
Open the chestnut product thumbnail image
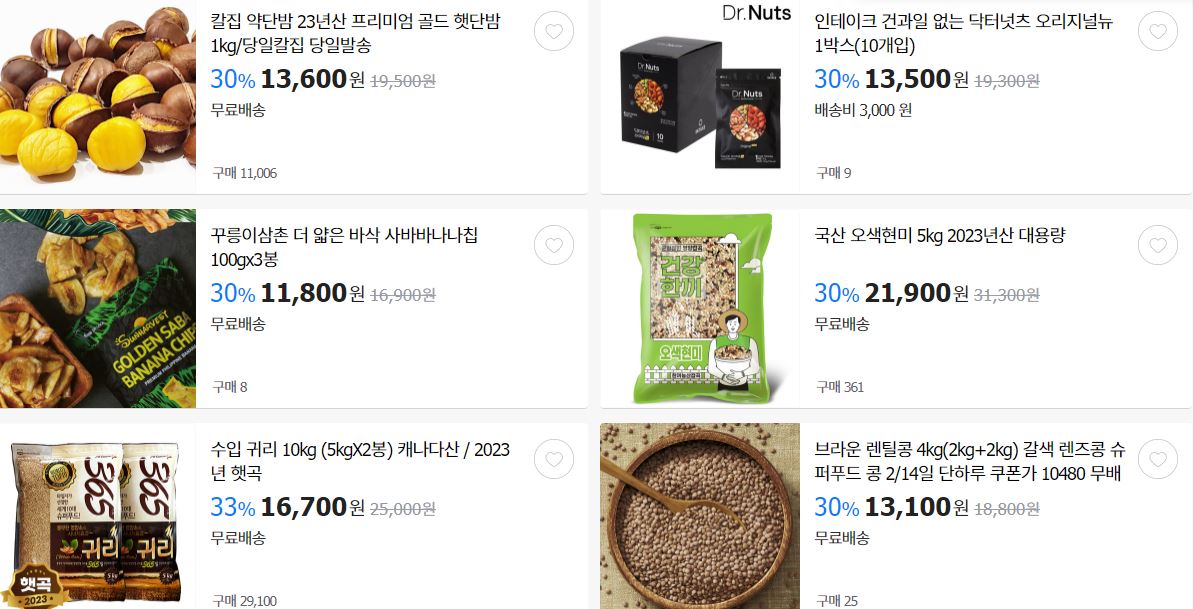coord(97,97)
